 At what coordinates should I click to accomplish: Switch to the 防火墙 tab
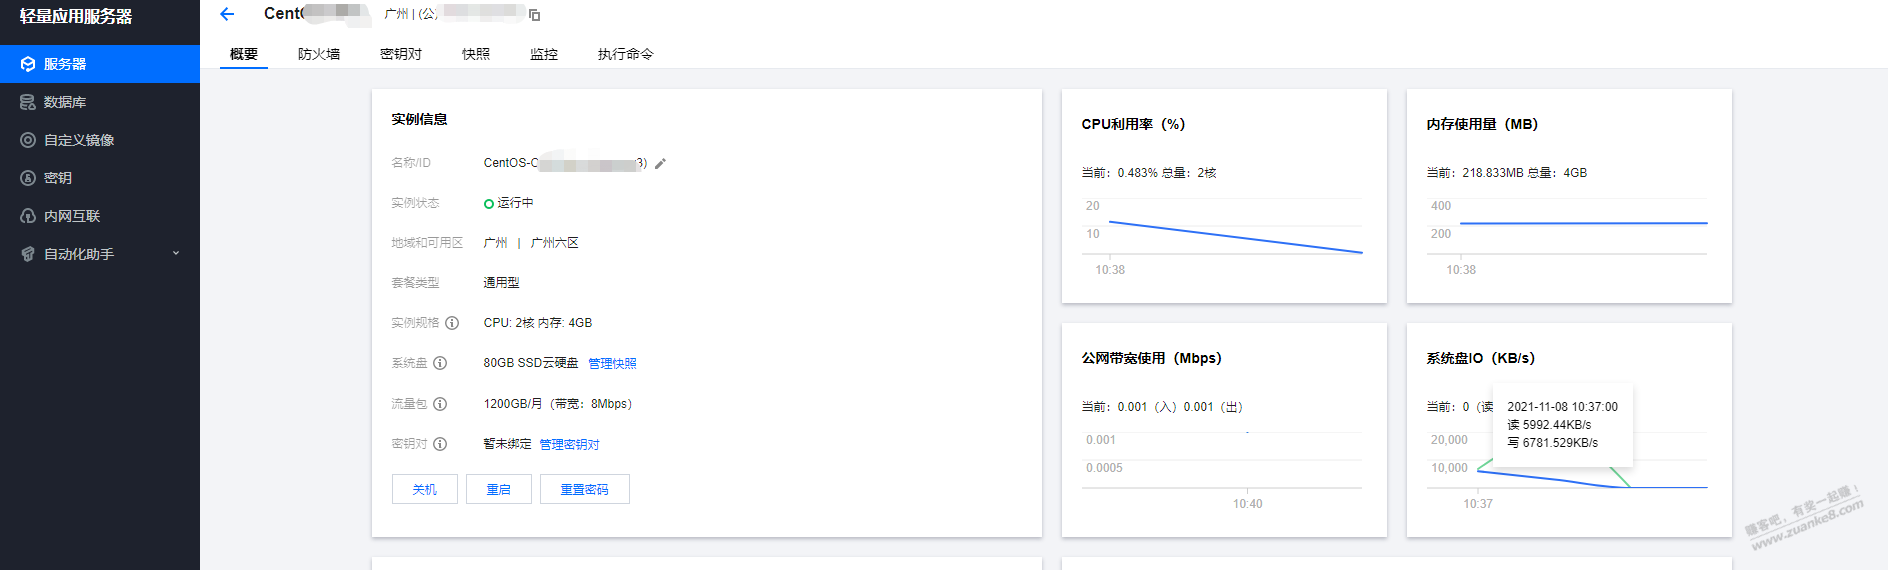tap(319, 54)
